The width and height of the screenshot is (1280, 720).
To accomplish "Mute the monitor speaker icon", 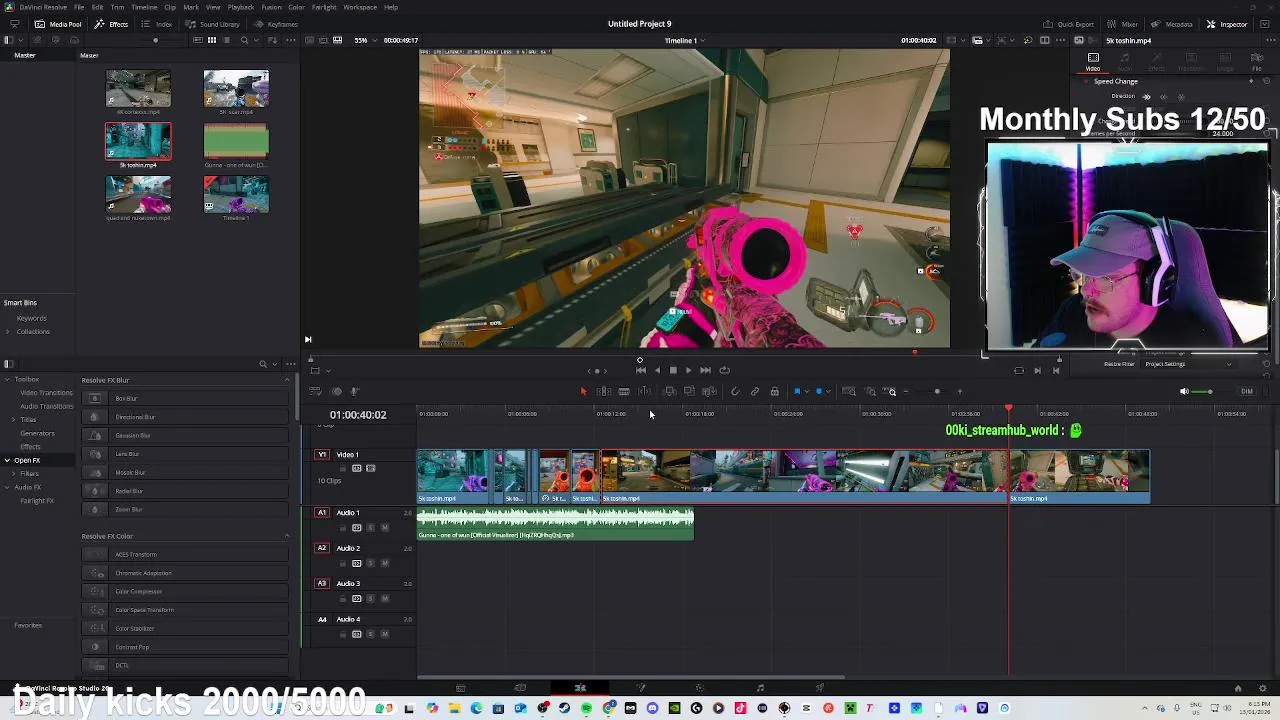I will point(1184,391).
